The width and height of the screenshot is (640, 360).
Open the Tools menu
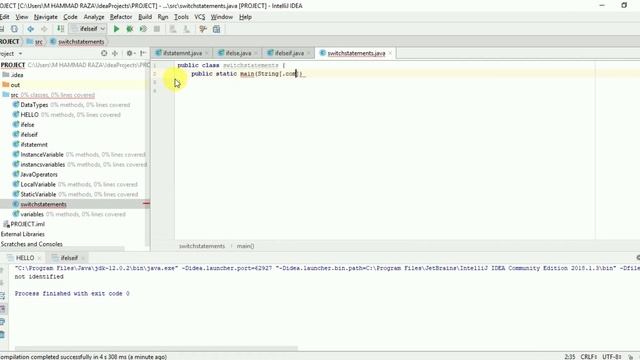(x=181, y=17)
